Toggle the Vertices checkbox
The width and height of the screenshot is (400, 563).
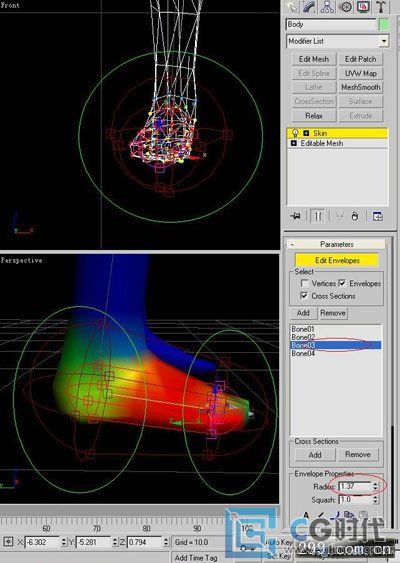(x=304, y=283)
